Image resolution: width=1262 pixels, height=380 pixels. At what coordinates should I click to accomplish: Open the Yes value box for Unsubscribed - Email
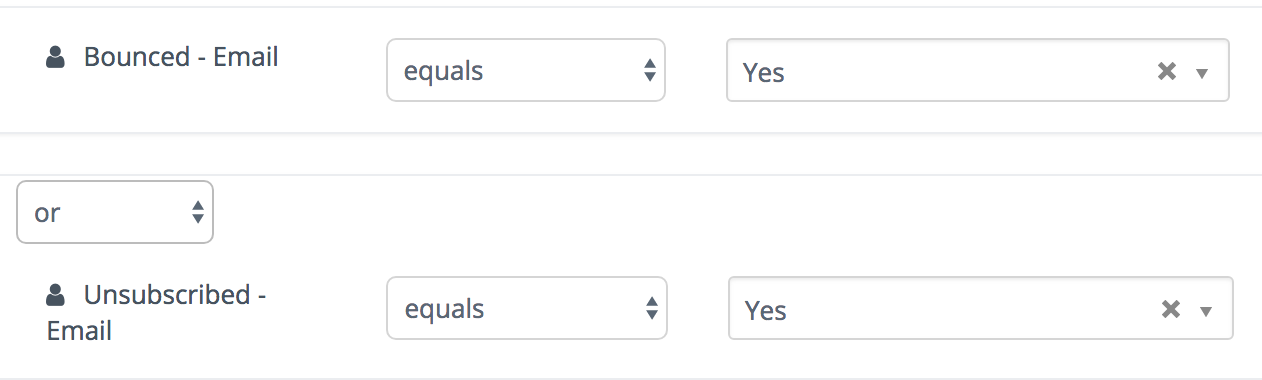click(980, 308)
